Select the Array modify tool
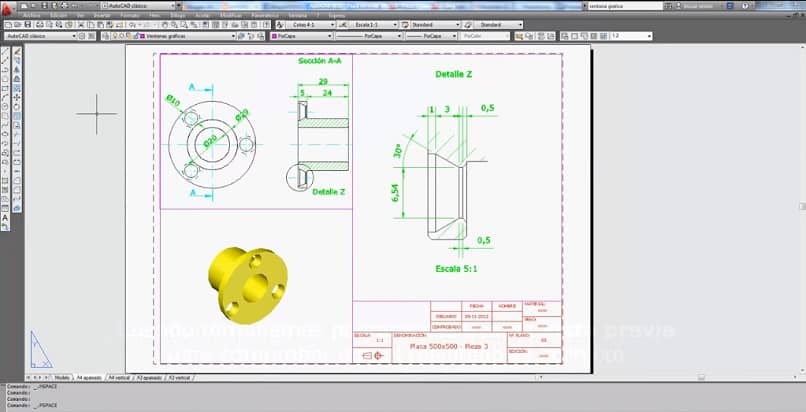Viewport: 806px width, 412px height. [17, 88]
